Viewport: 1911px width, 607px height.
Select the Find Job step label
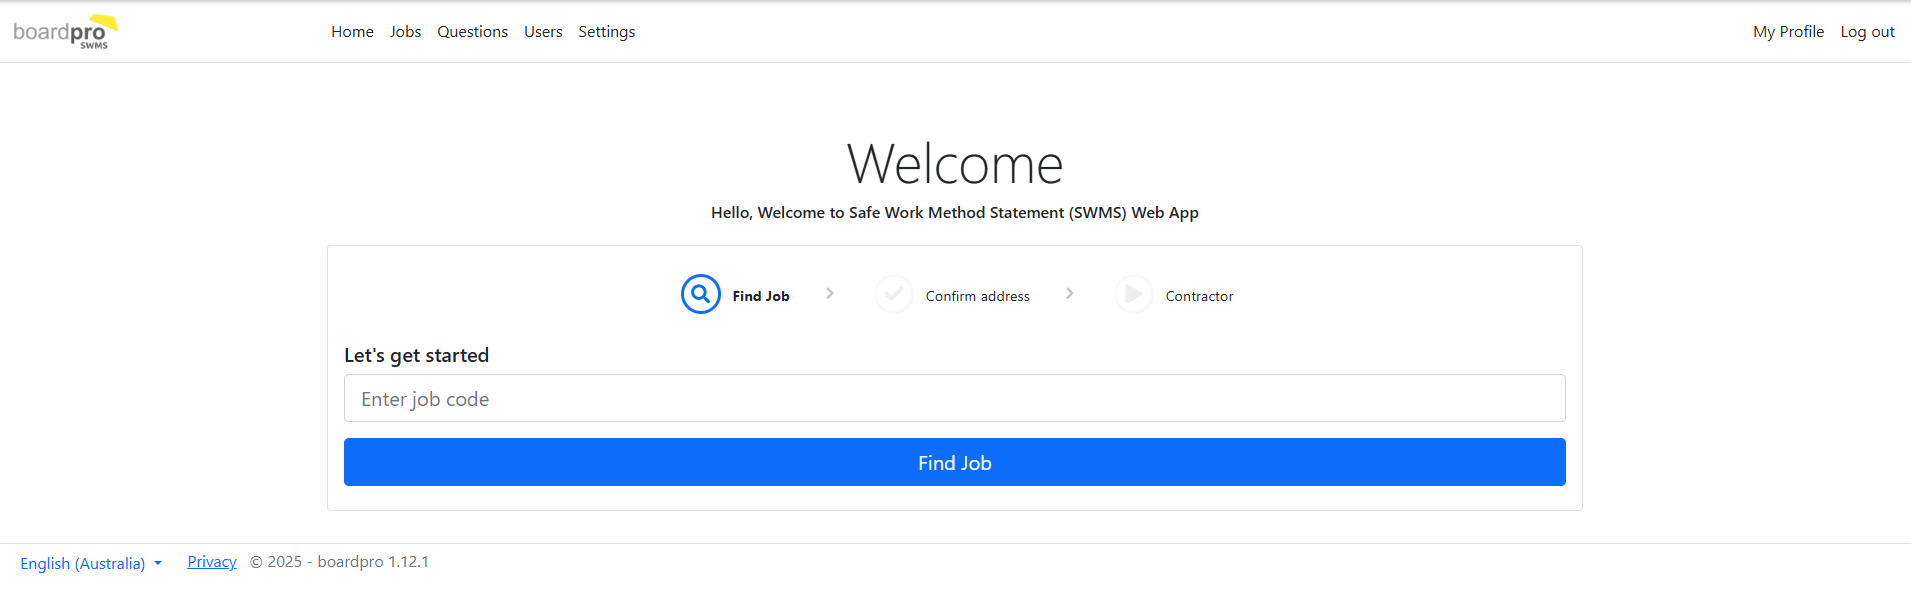coord(761,296)
